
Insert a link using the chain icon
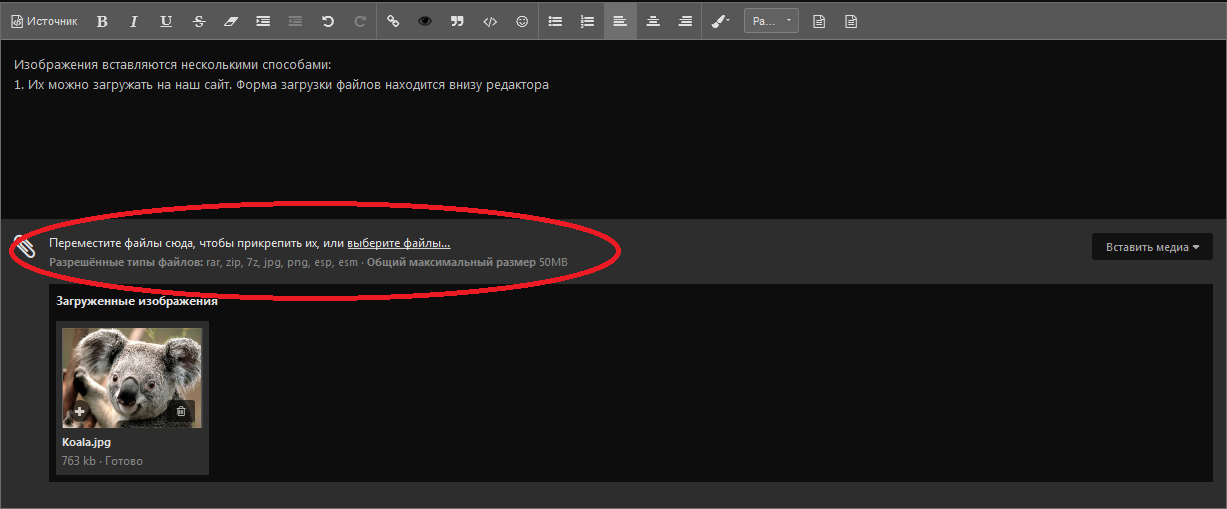(x=393, y=21)
